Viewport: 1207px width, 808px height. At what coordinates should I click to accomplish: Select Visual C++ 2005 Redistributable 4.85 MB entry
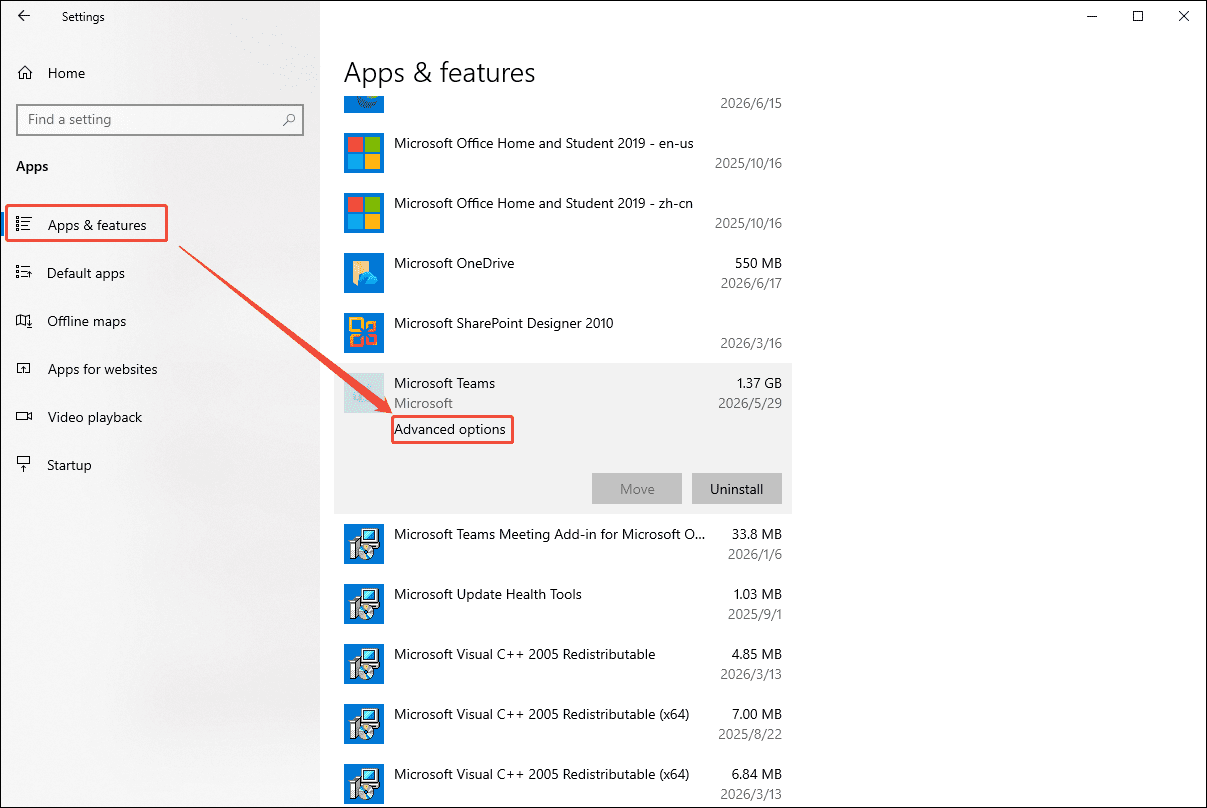click(x=525, y=654)
